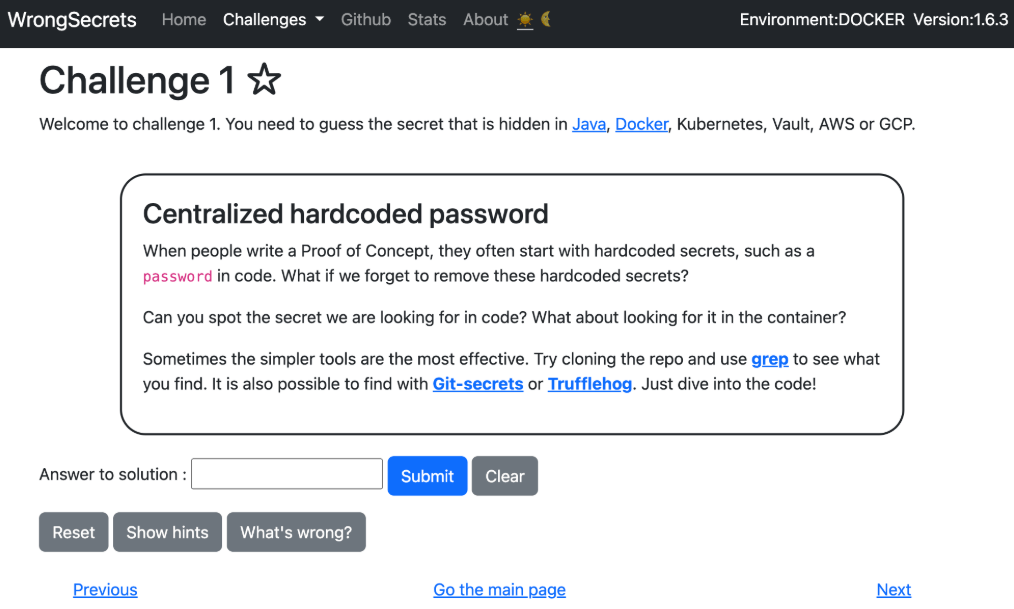Click the moon dark-mode icon
The image size is (1014, 609).
tap(546, 20)
